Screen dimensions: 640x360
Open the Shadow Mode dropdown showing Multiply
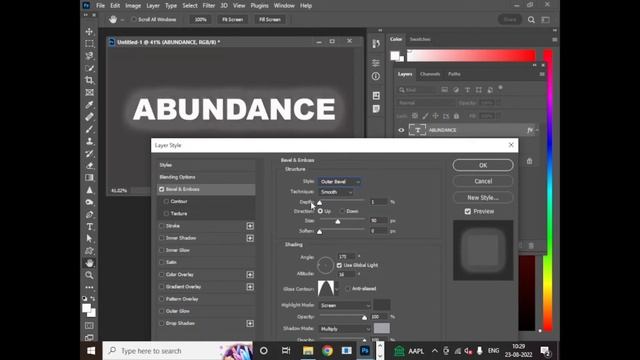click(344, 329)
